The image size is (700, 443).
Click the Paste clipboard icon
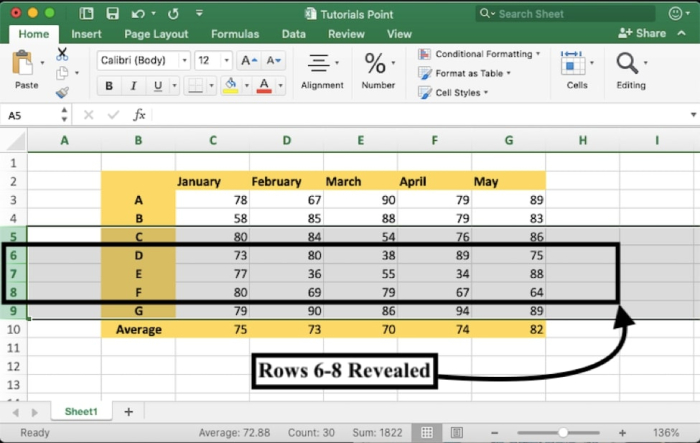(x=25, y=65)
